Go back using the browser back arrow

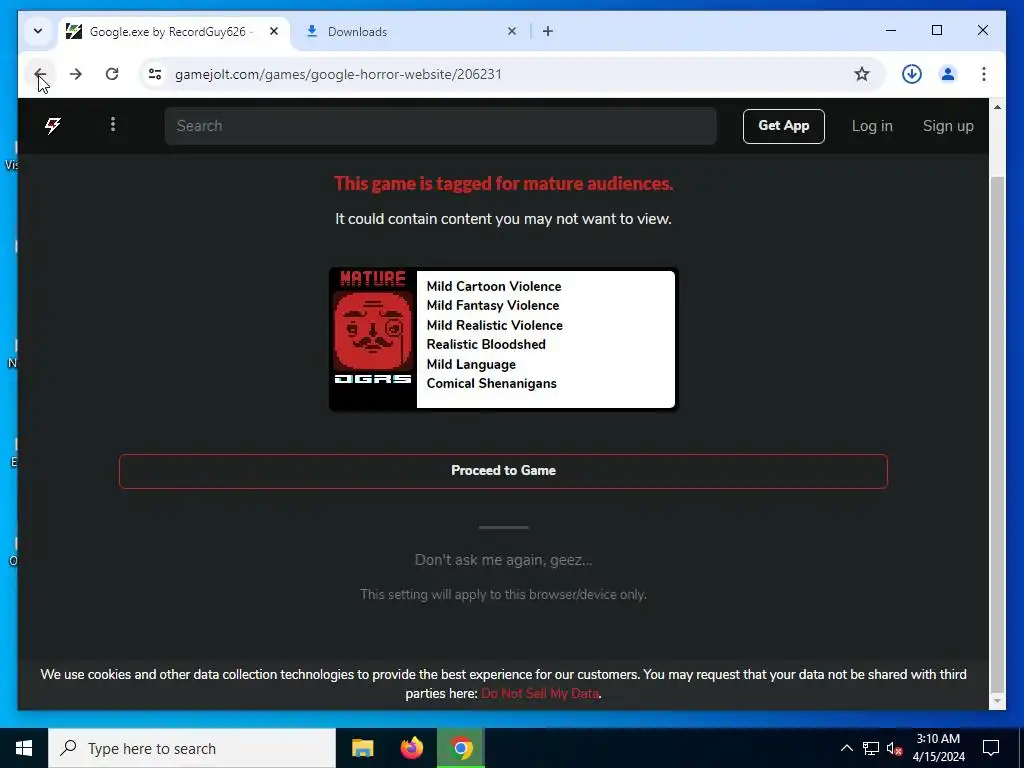click(x=40, y=74)
